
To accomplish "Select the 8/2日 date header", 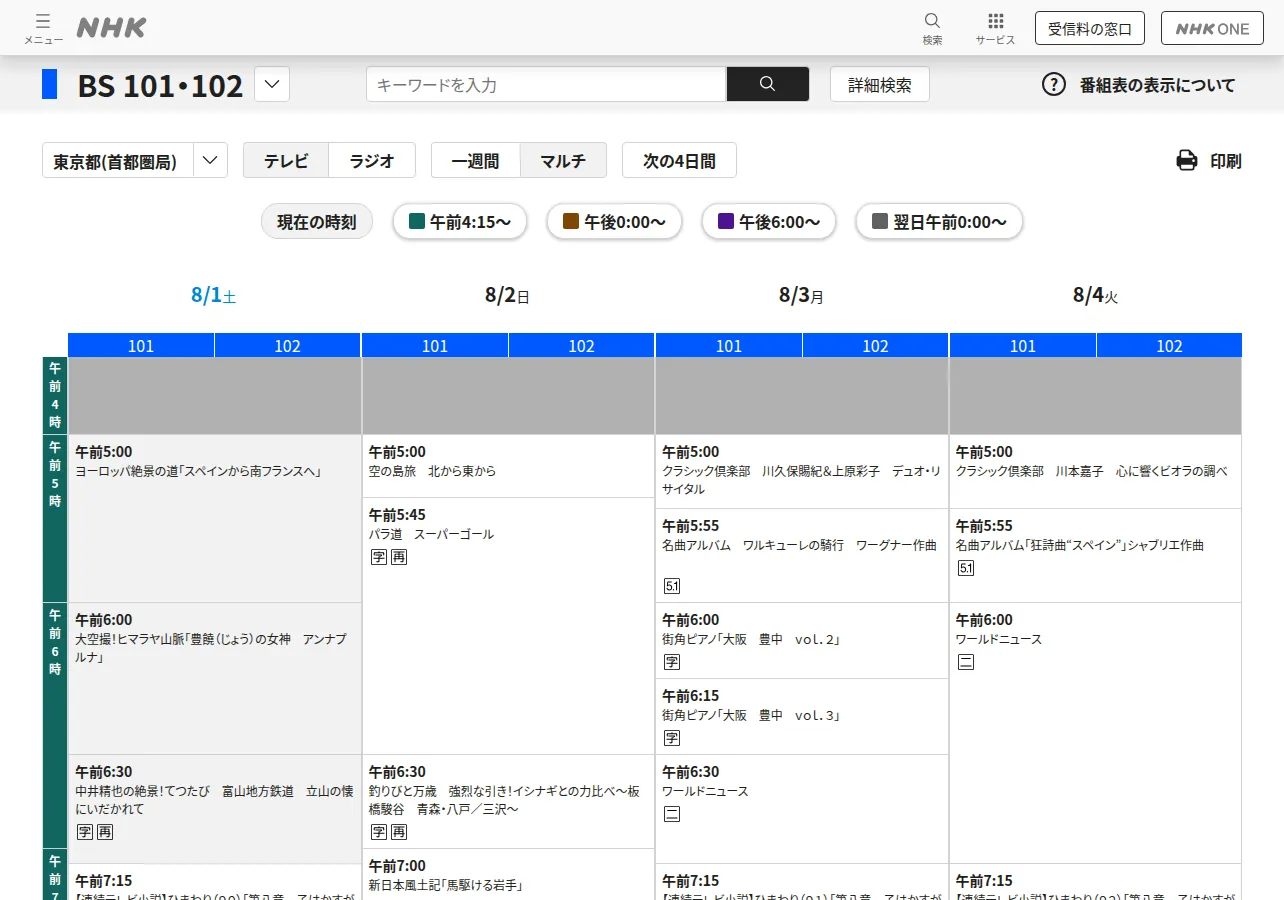I will pos(508,295).
